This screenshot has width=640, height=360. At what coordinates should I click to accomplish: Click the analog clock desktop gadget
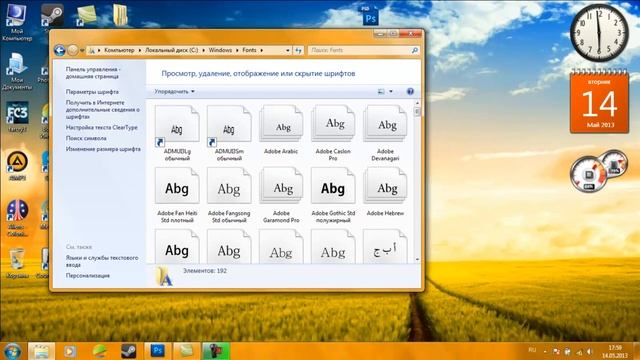pos(599,33)
